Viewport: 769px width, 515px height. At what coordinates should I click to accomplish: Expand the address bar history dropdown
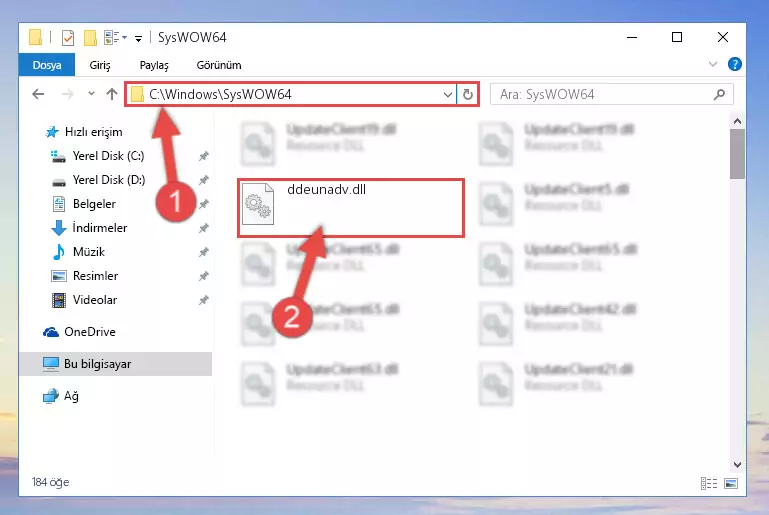click(447, 94)
